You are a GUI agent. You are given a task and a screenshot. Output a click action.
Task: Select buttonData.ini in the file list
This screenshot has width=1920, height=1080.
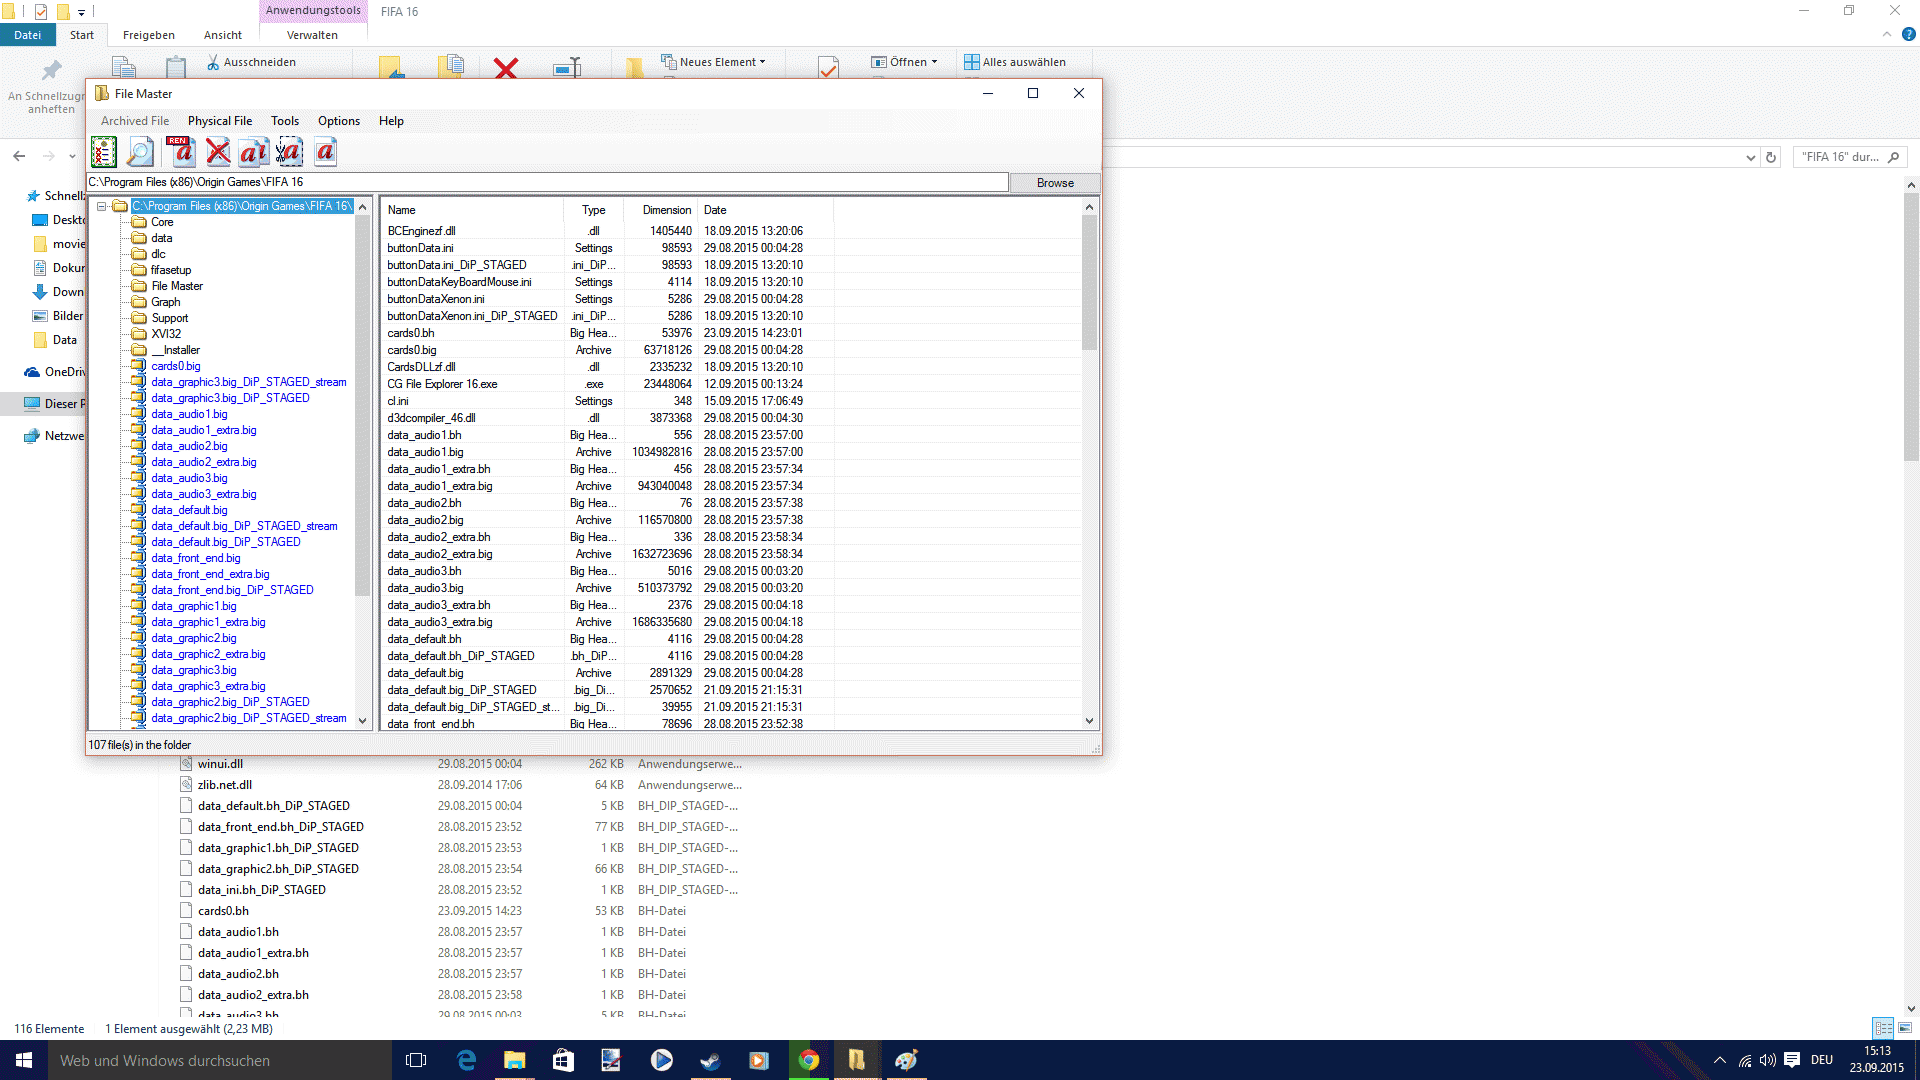click(x=420, y=248)
